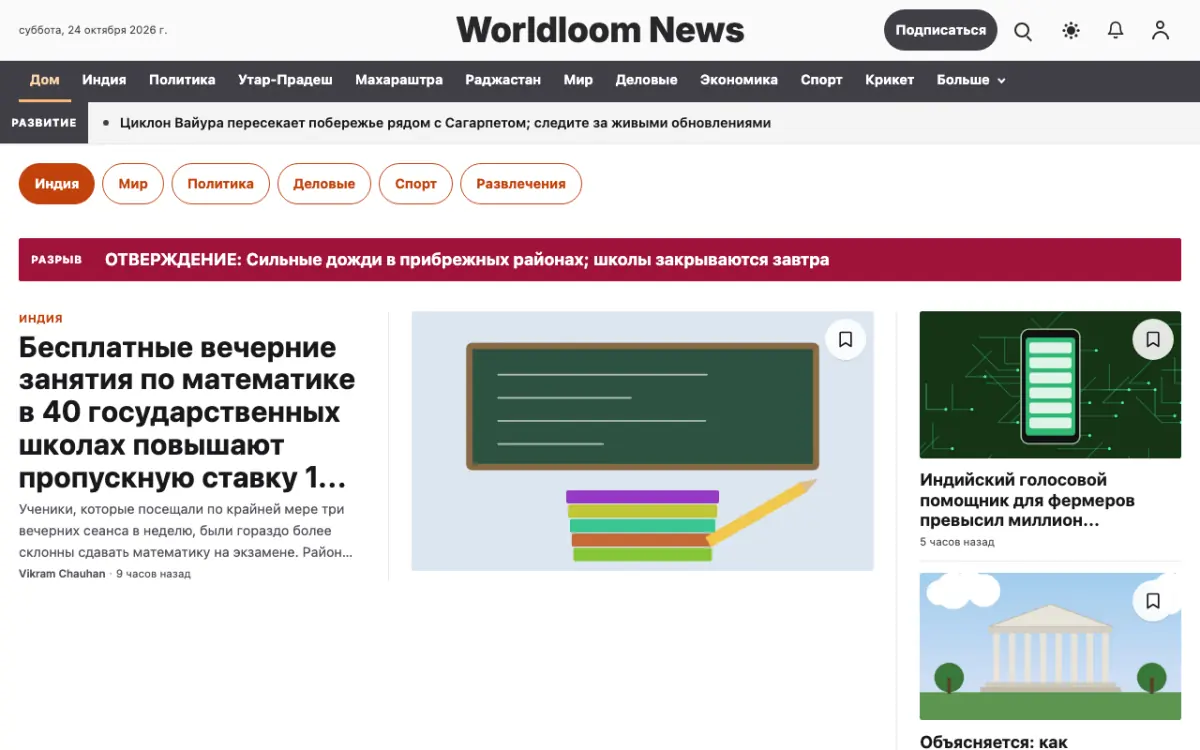Click the date суббота, 24 октября 2026

tap(93, 30)
